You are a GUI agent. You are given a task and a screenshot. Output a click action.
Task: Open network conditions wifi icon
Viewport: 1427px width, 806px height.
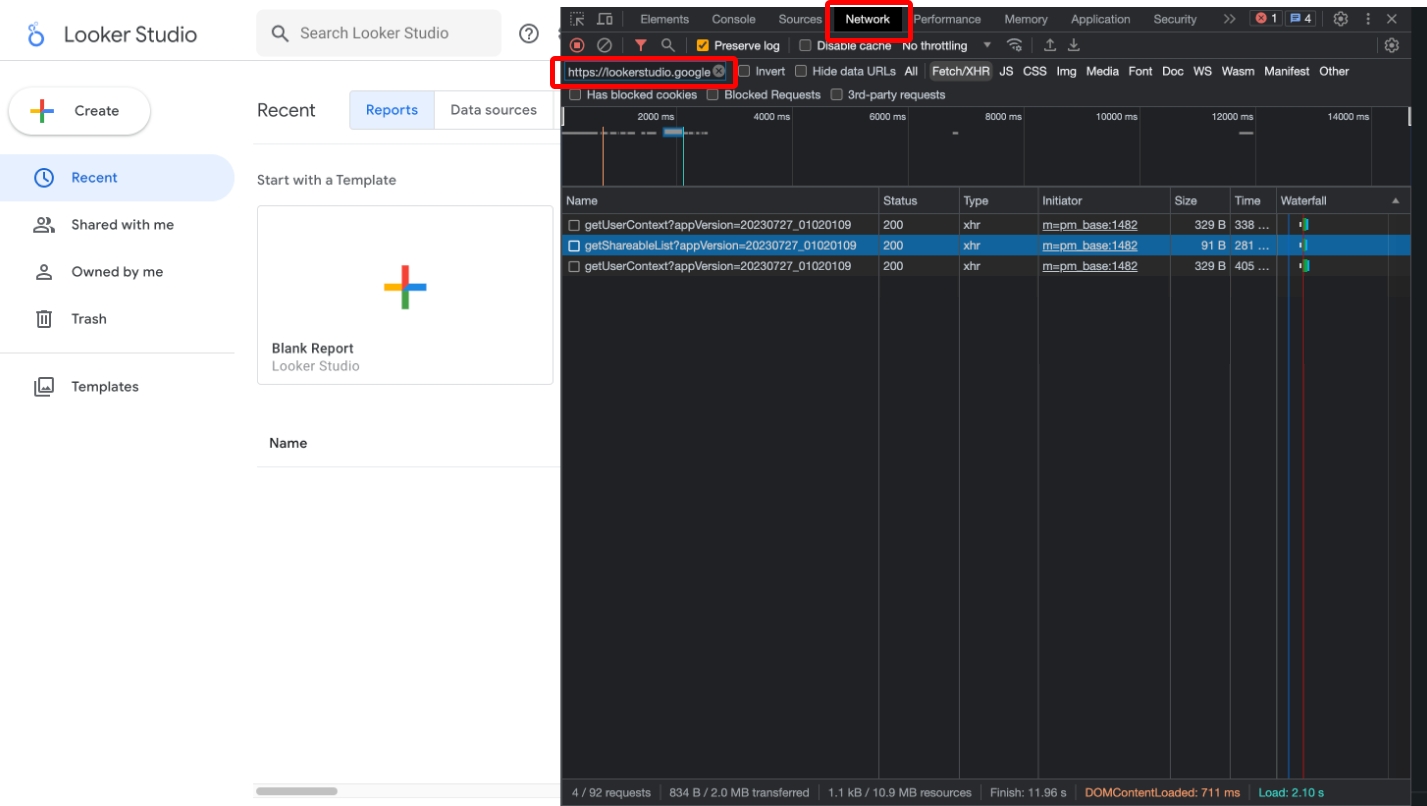point(1015,46)
